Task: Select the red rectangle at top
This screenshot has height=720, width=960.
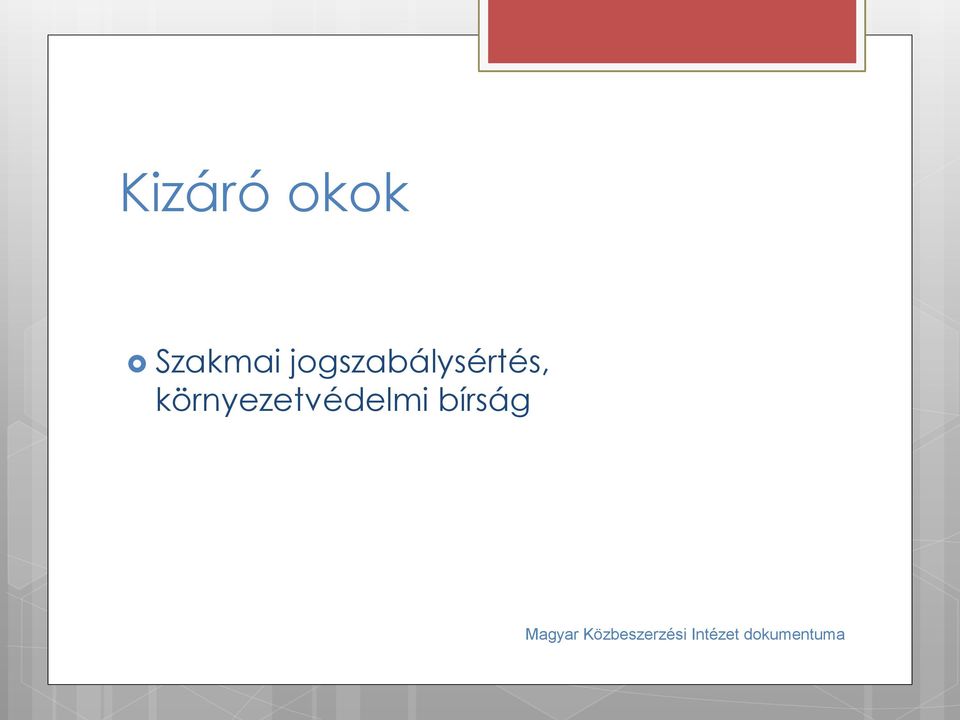Action: (672, 31)
